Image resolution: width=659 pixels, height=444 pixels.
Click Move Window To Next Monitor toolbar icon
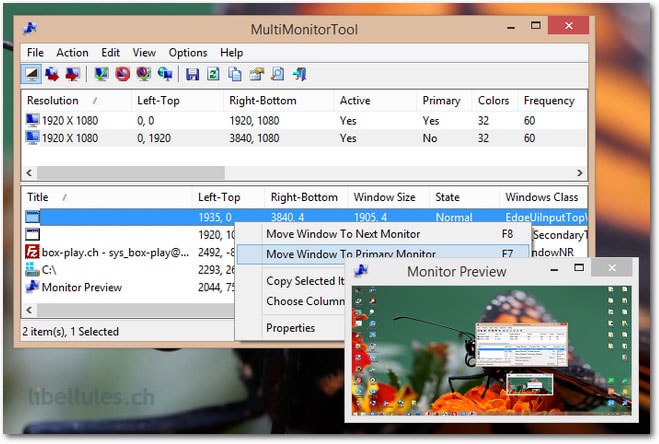click(x=52, y=74)
